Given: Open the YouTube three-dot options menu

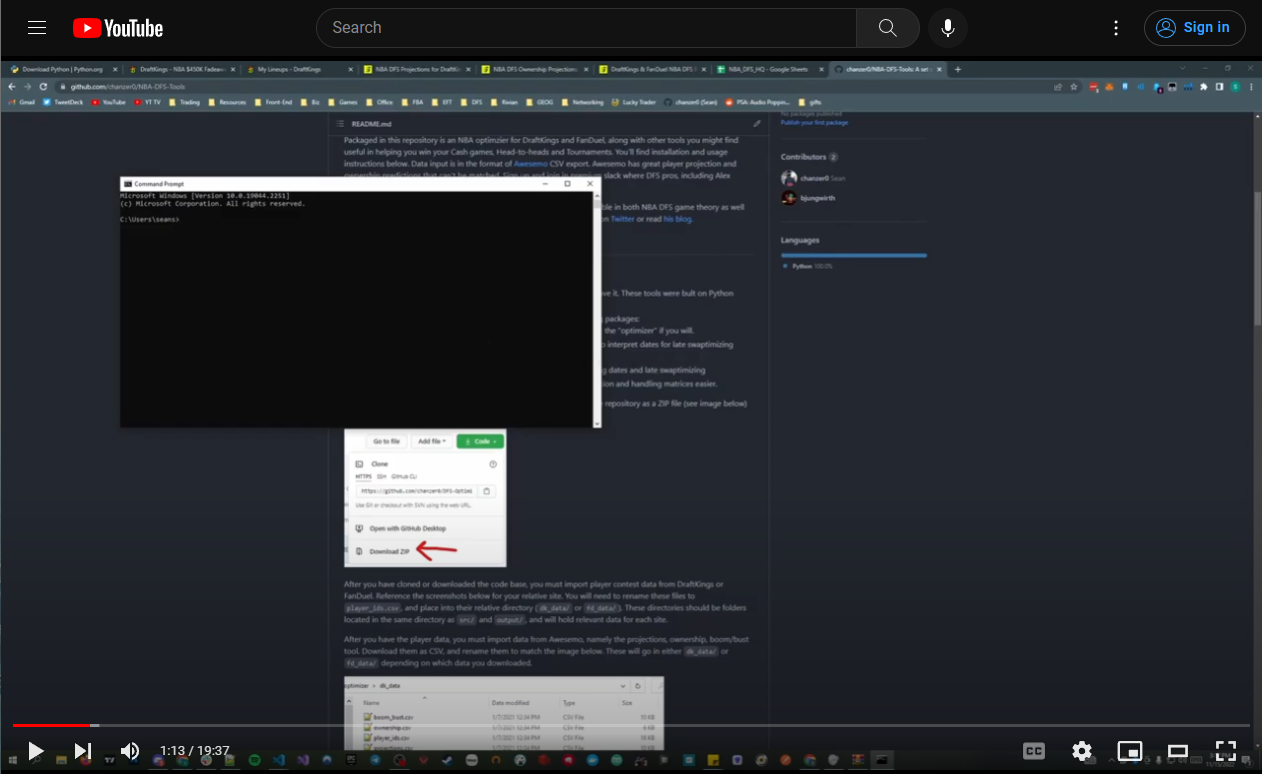Looking at the screenshot, I should pos(1116,27).
